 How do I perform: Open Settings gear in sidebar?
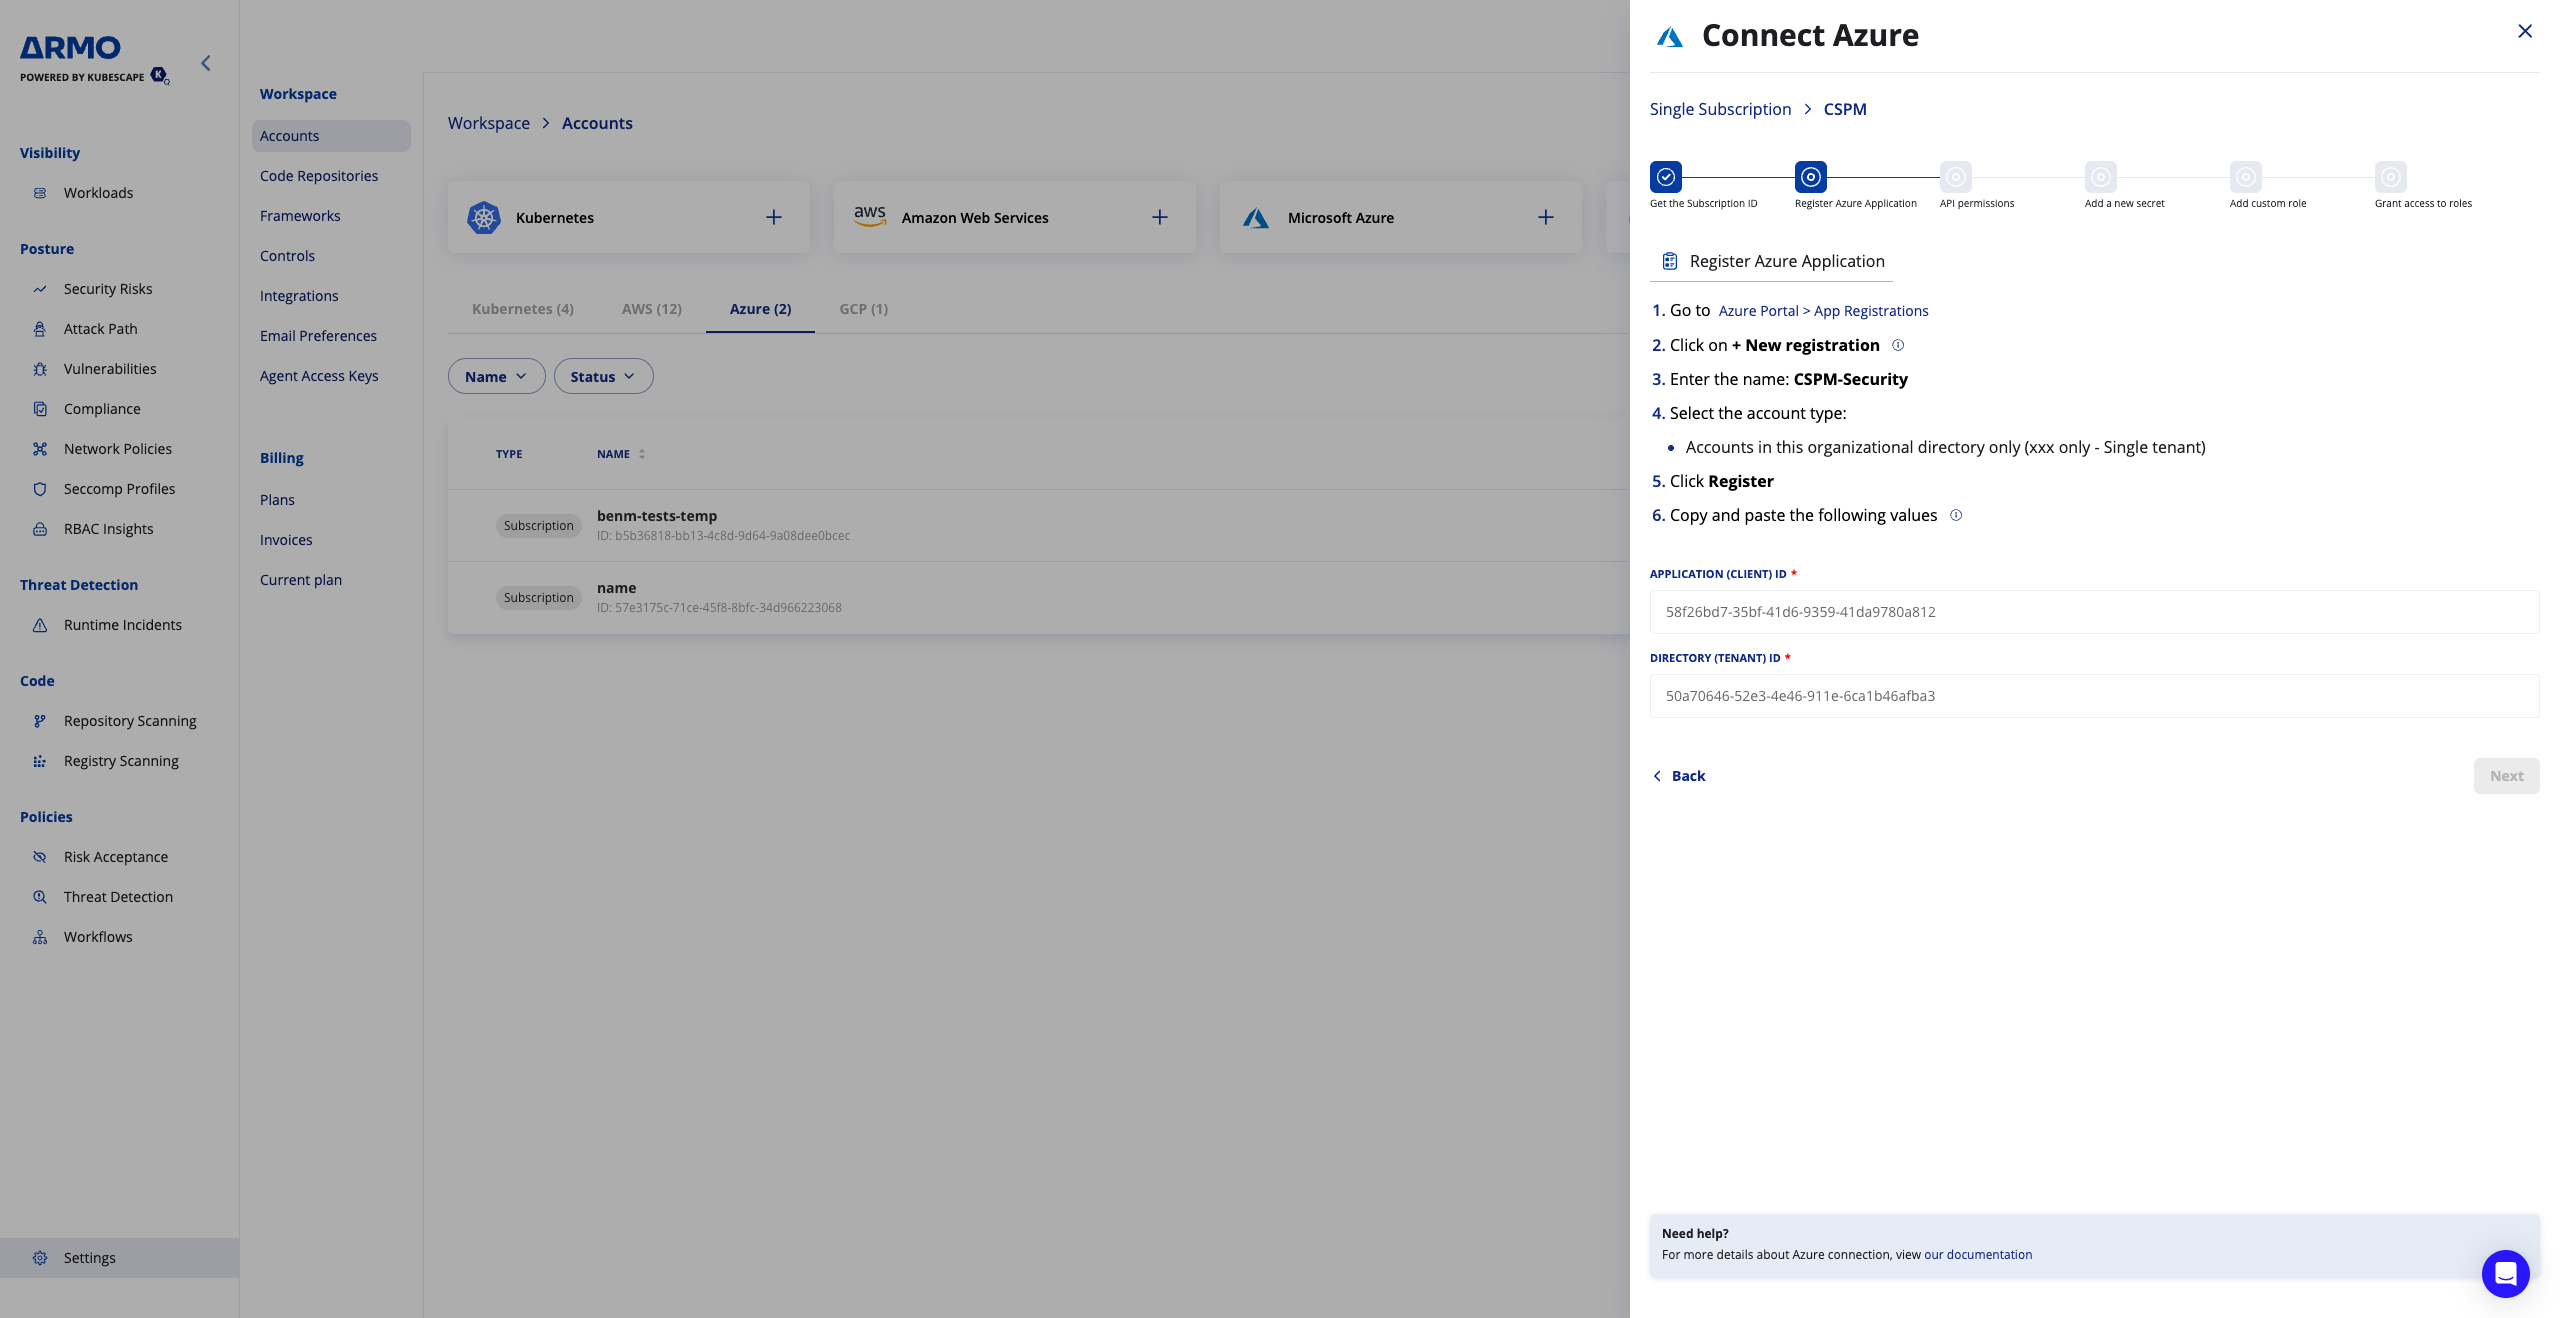pos(40,1258)
